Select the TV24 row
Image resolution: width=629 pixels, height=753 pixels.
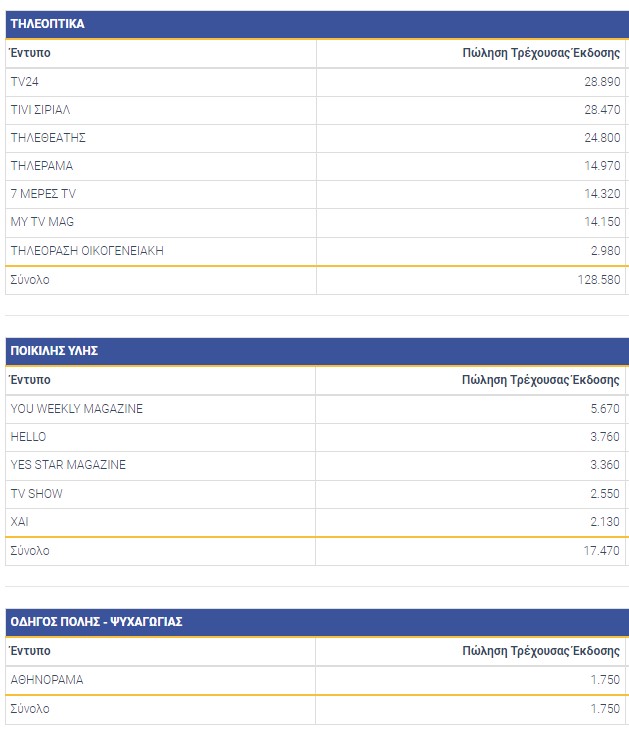24,81
